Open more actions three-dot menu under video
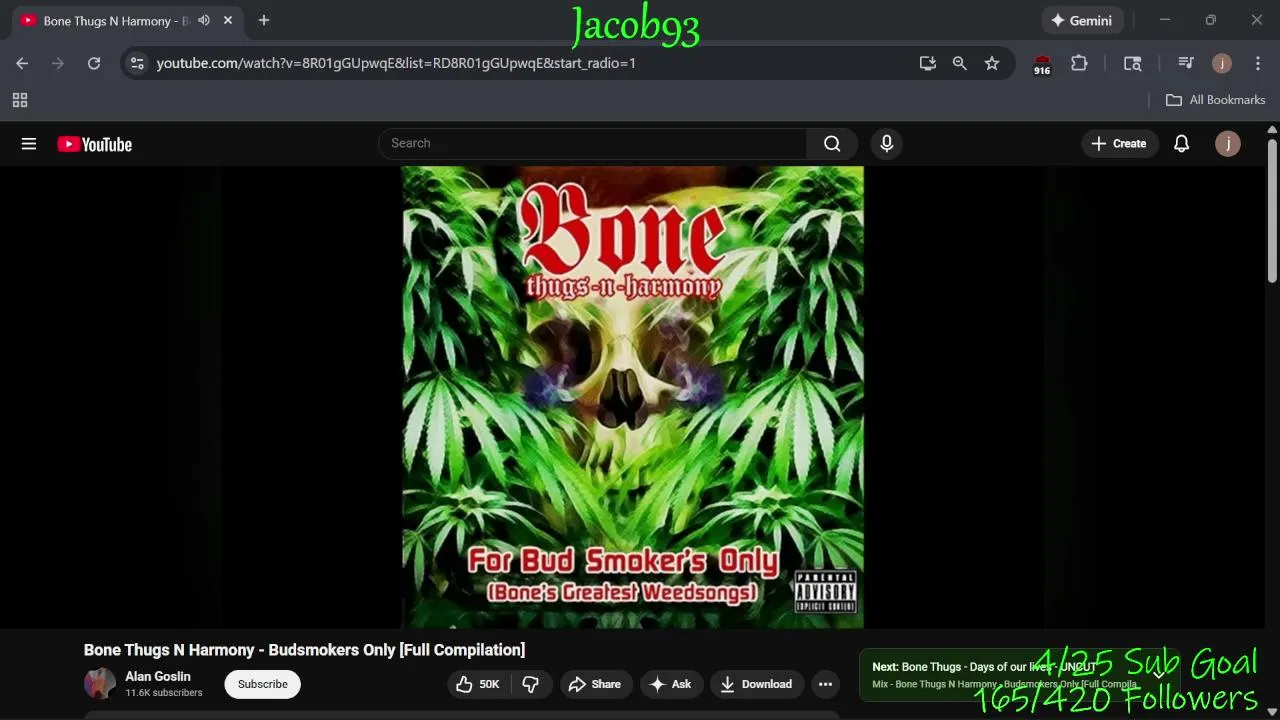Screen dimensions: 1280x720 coord(825,684)
